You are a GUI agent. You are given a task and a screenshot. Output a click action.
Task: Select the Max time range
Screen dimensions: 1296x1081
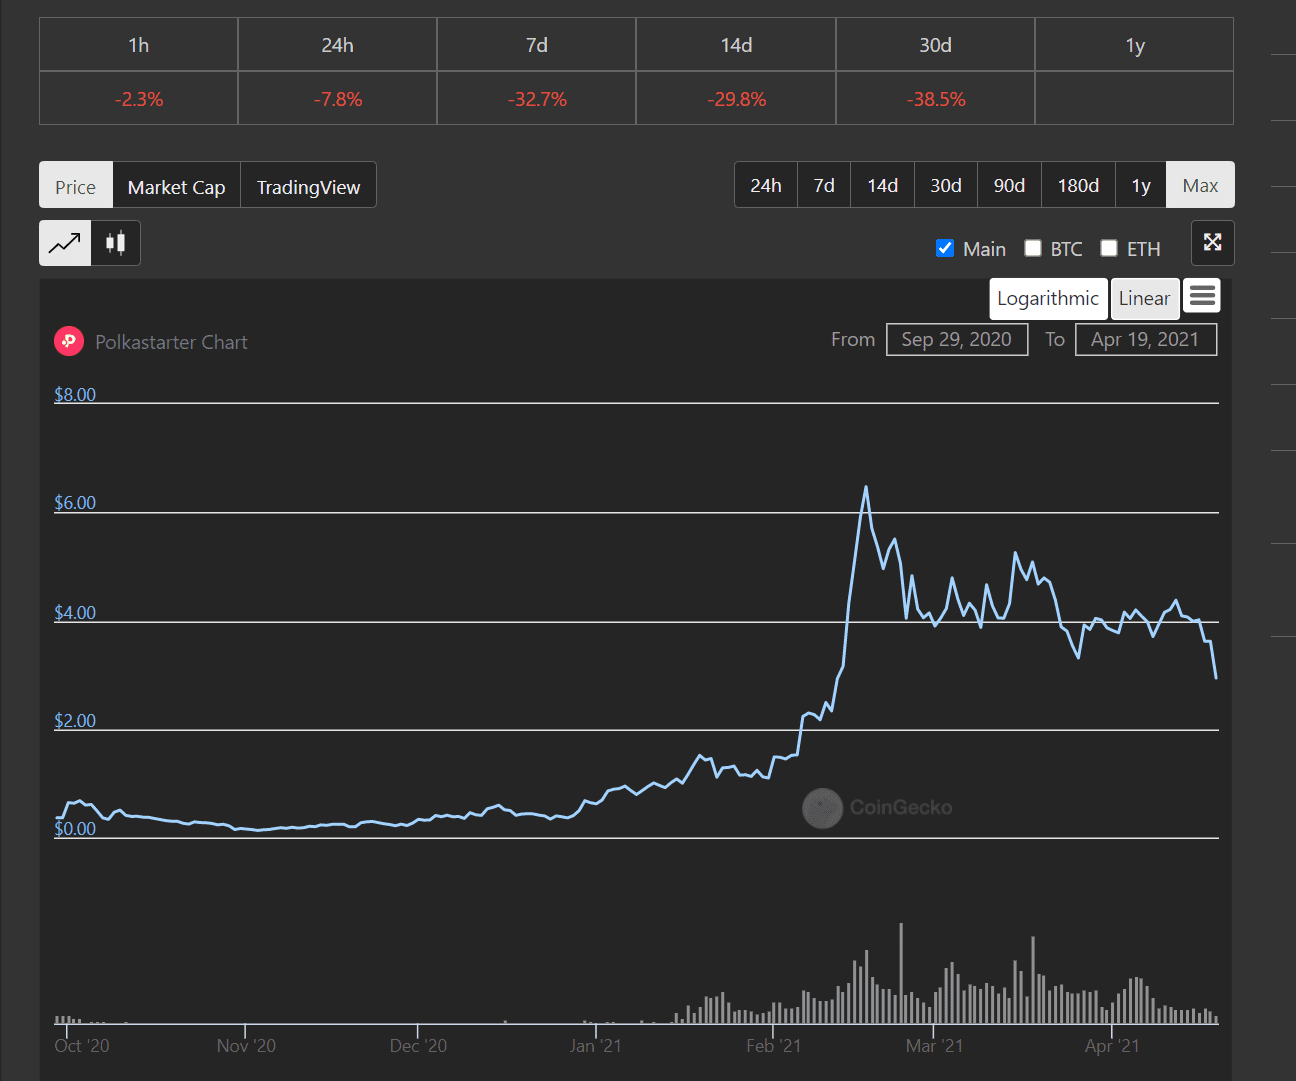(x=1200, y=185)
